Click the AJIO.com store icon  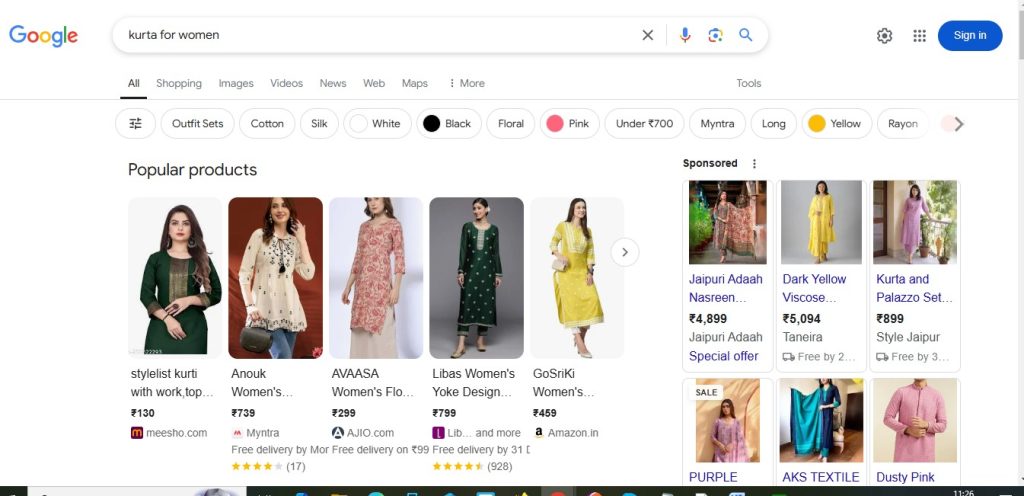click(338, 433)
